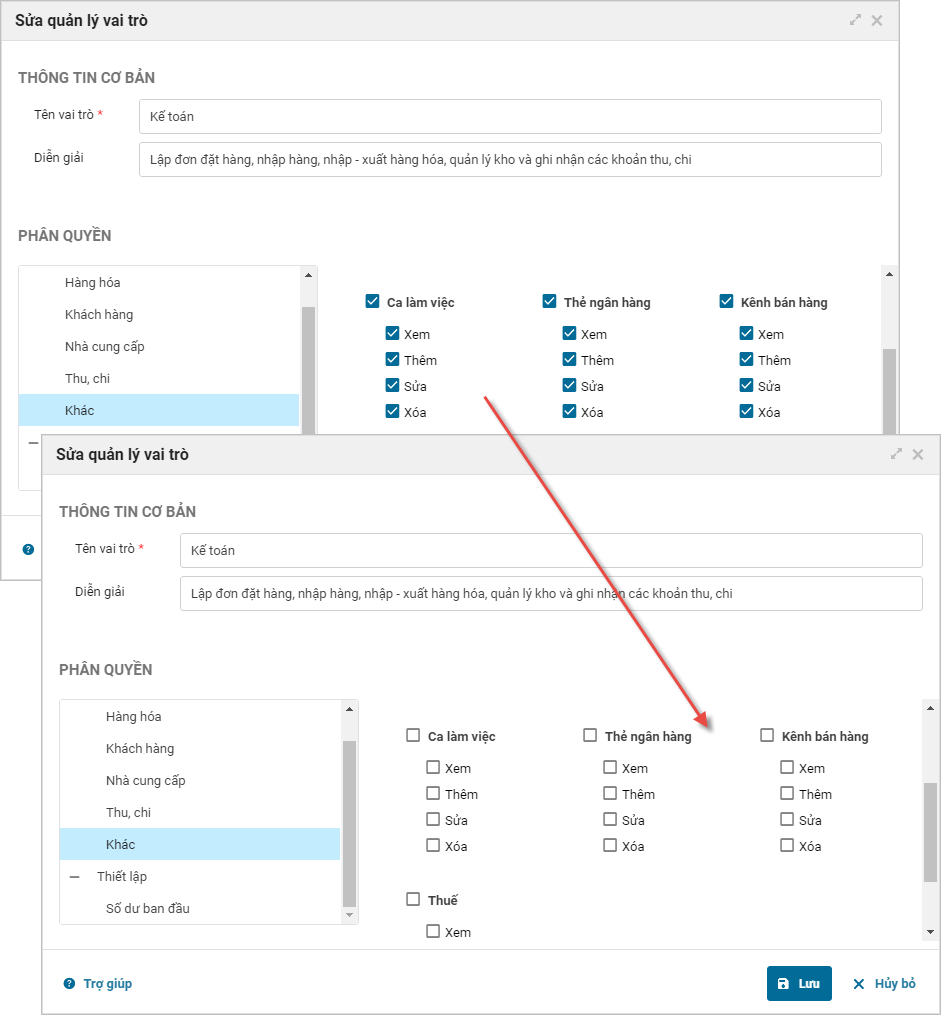Viewport: 943px width, 1018px height.
Task: Click permissions scrollbar down arrow in front dialog
Action: [930, 932]
